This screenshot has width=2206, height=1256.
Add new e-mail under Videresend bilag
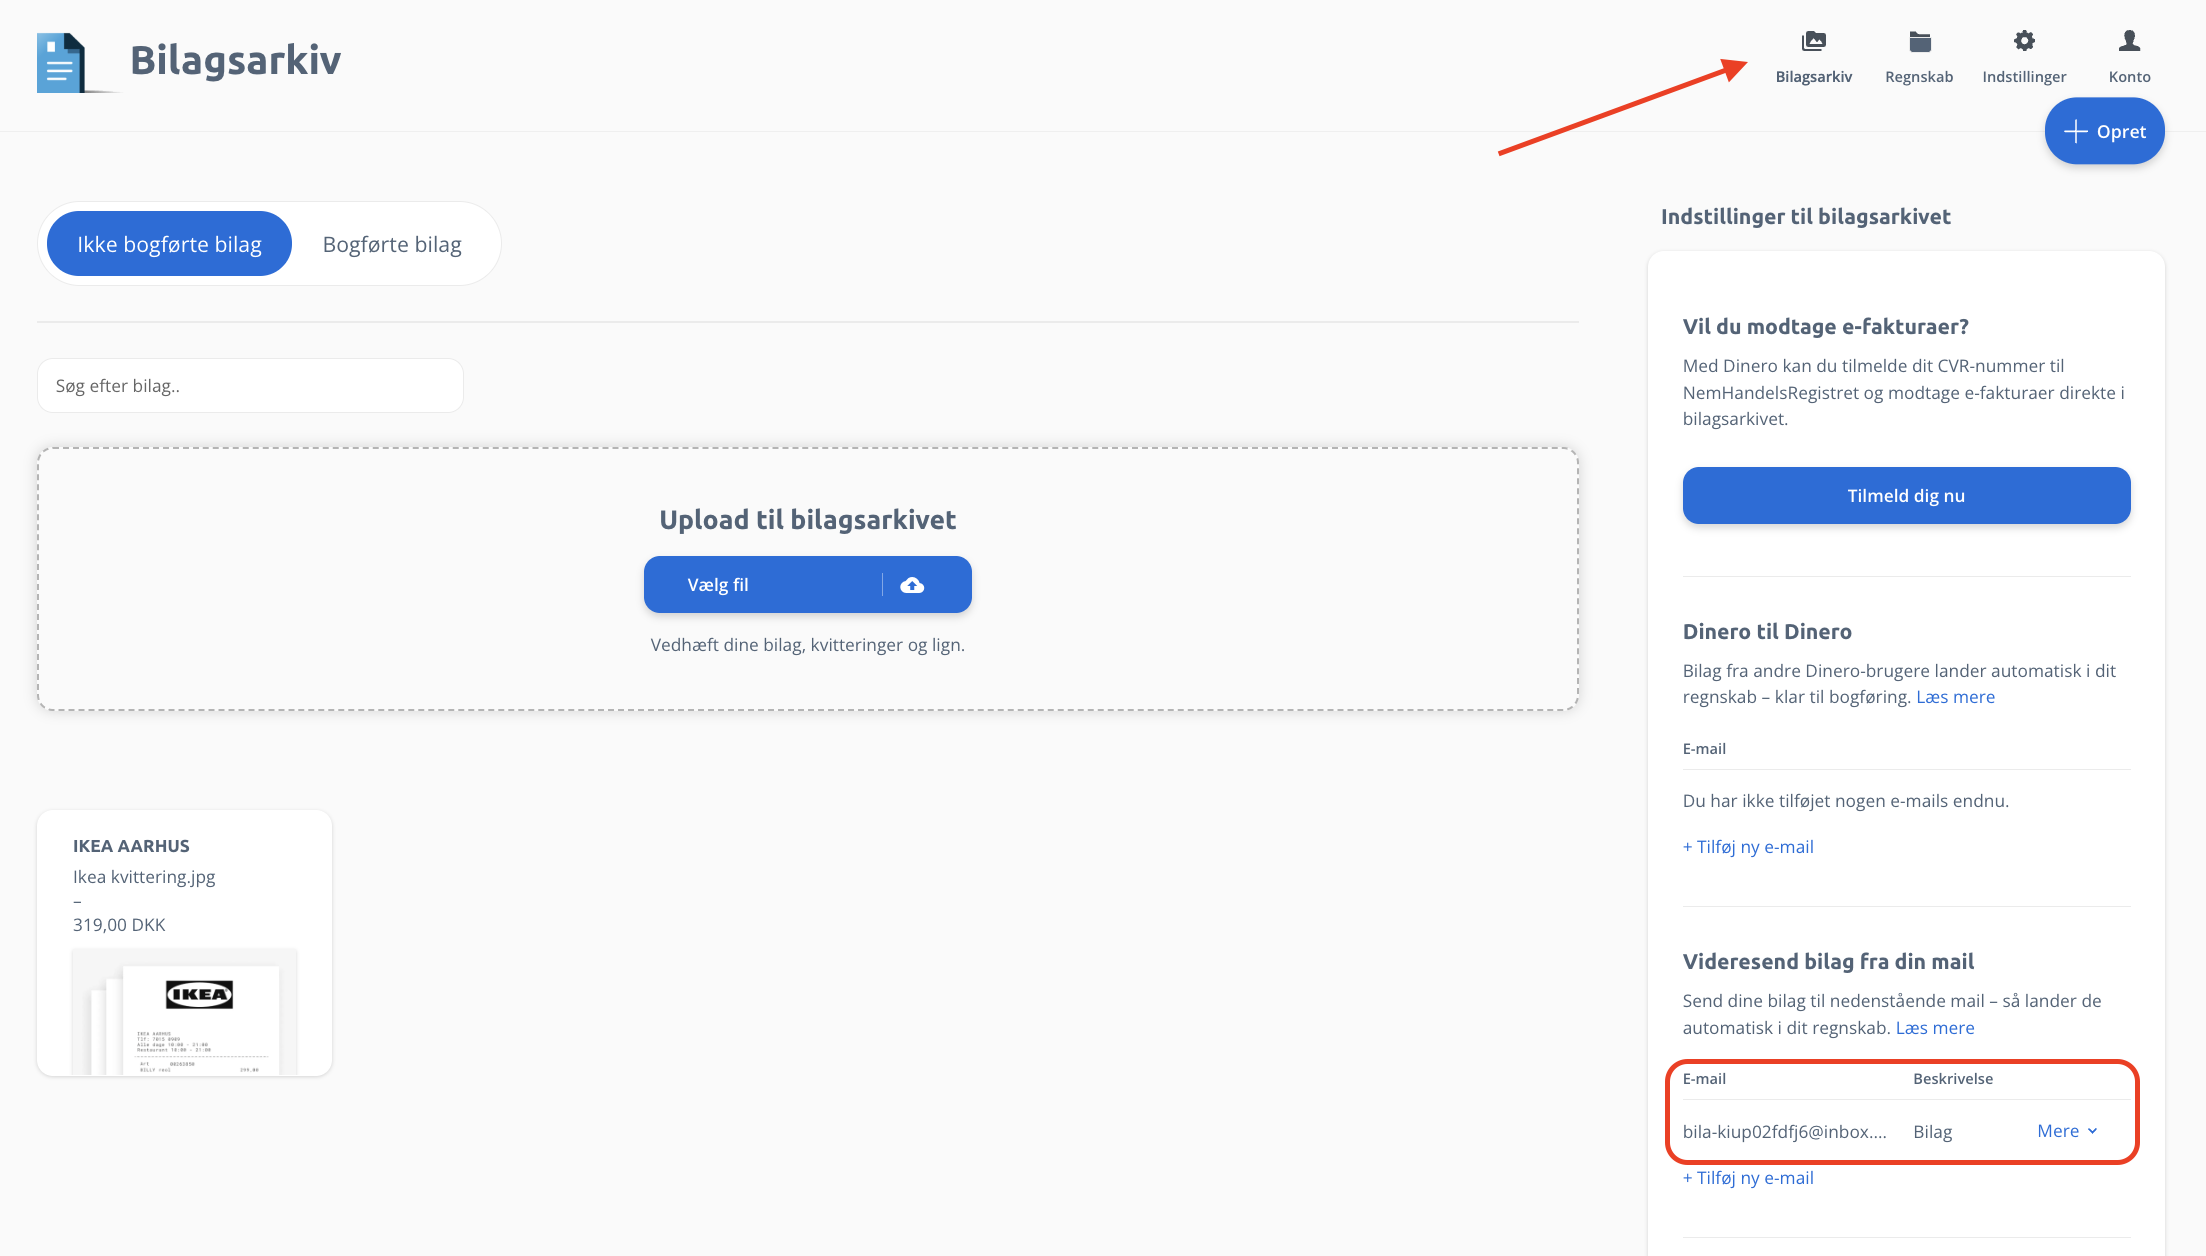(x=1747, y=1178)
